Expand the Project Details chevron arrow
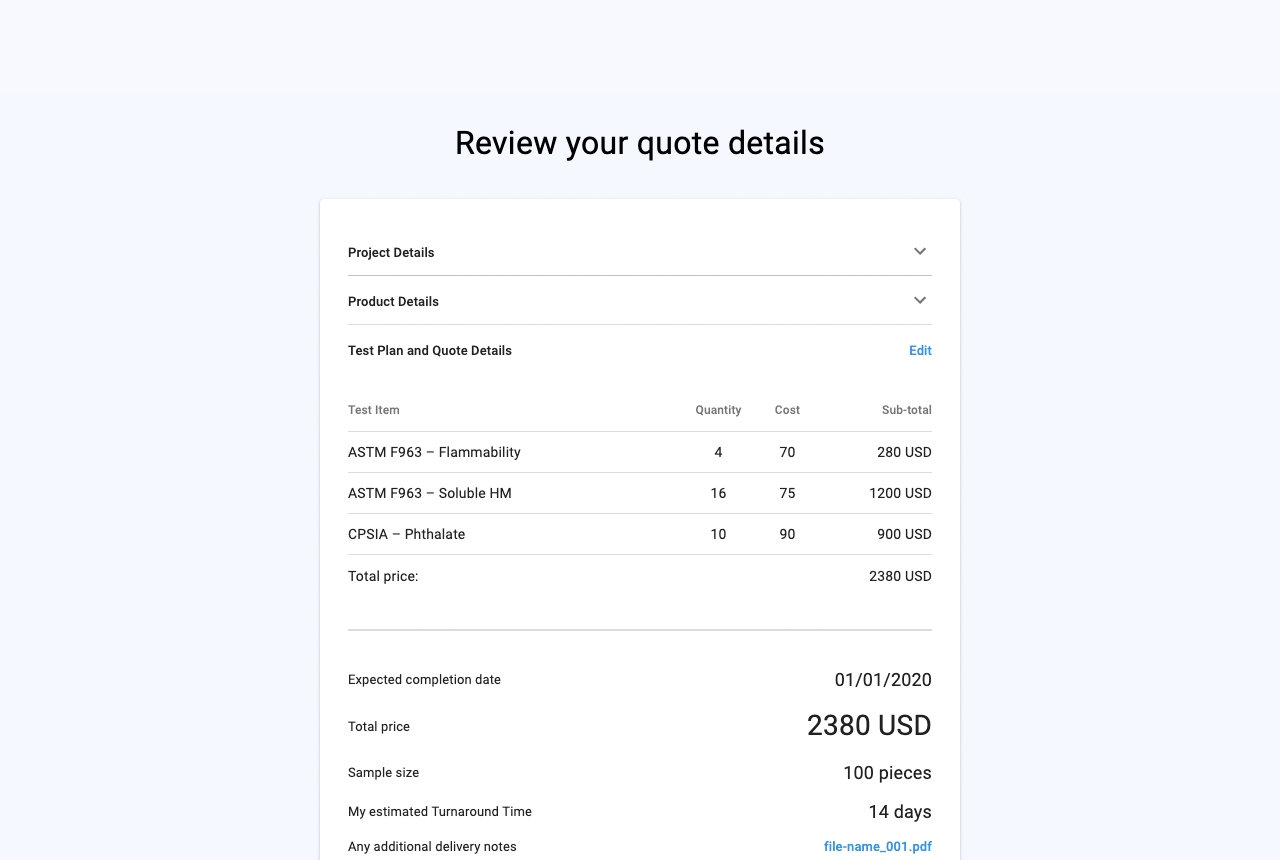 tap(920, 252)
